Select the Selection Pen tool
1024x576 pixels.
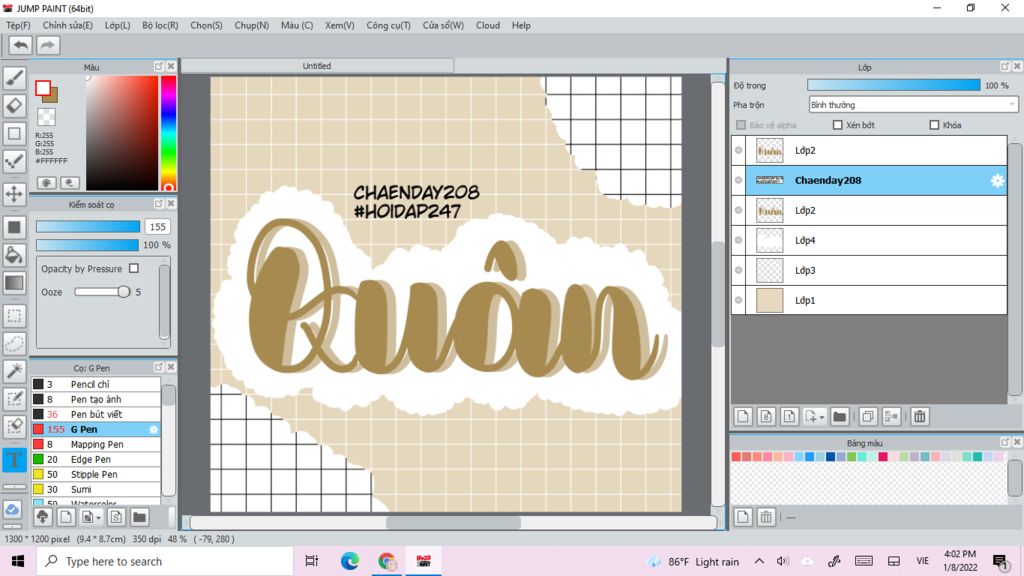point(14,399)
